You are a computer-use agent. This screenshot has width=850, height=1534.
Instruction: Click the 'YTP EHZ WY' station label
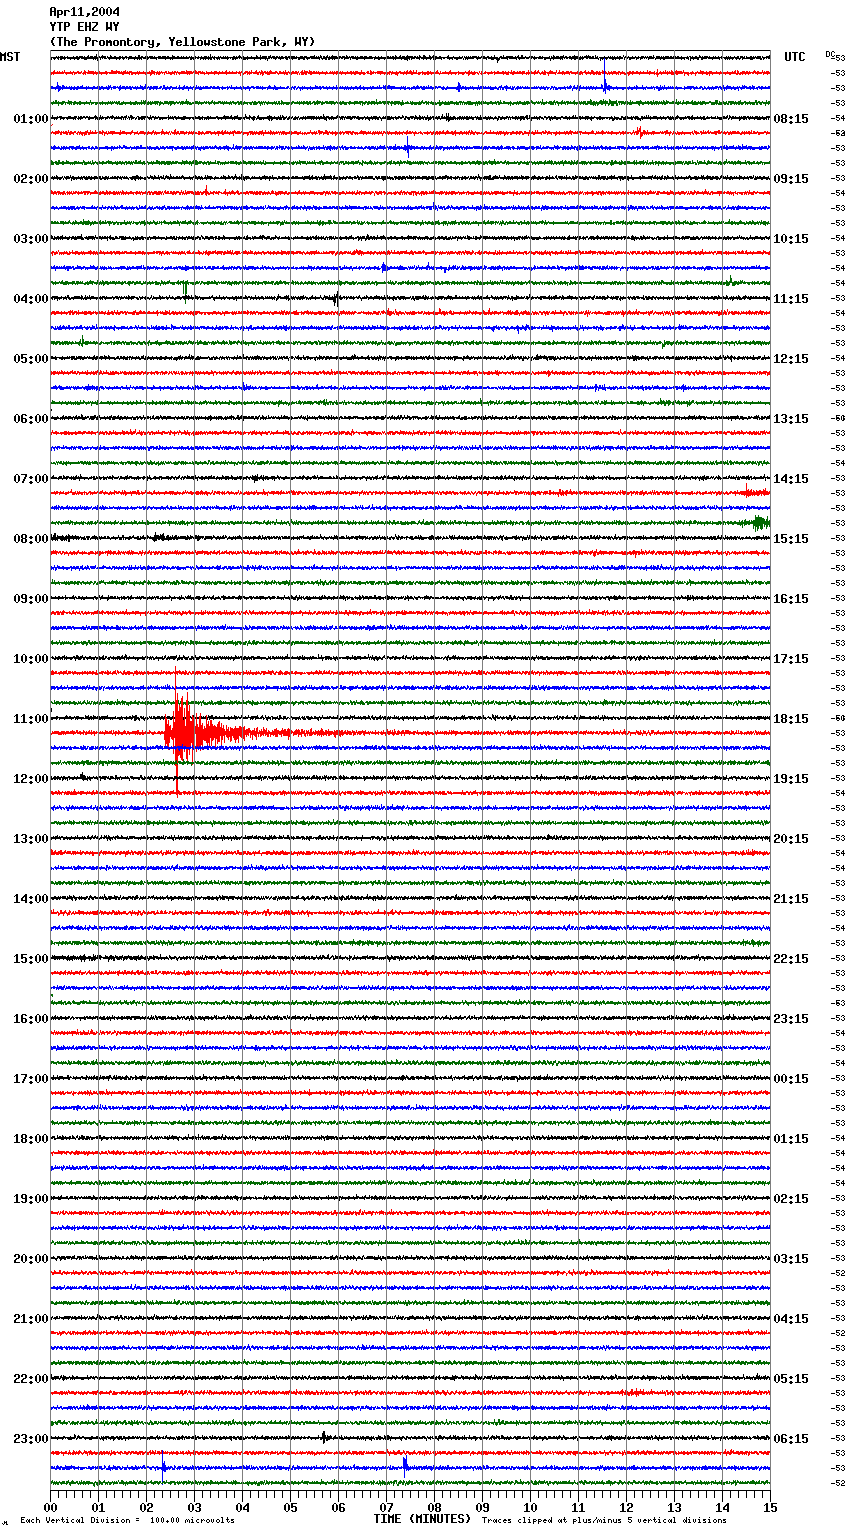pos(84,27)
